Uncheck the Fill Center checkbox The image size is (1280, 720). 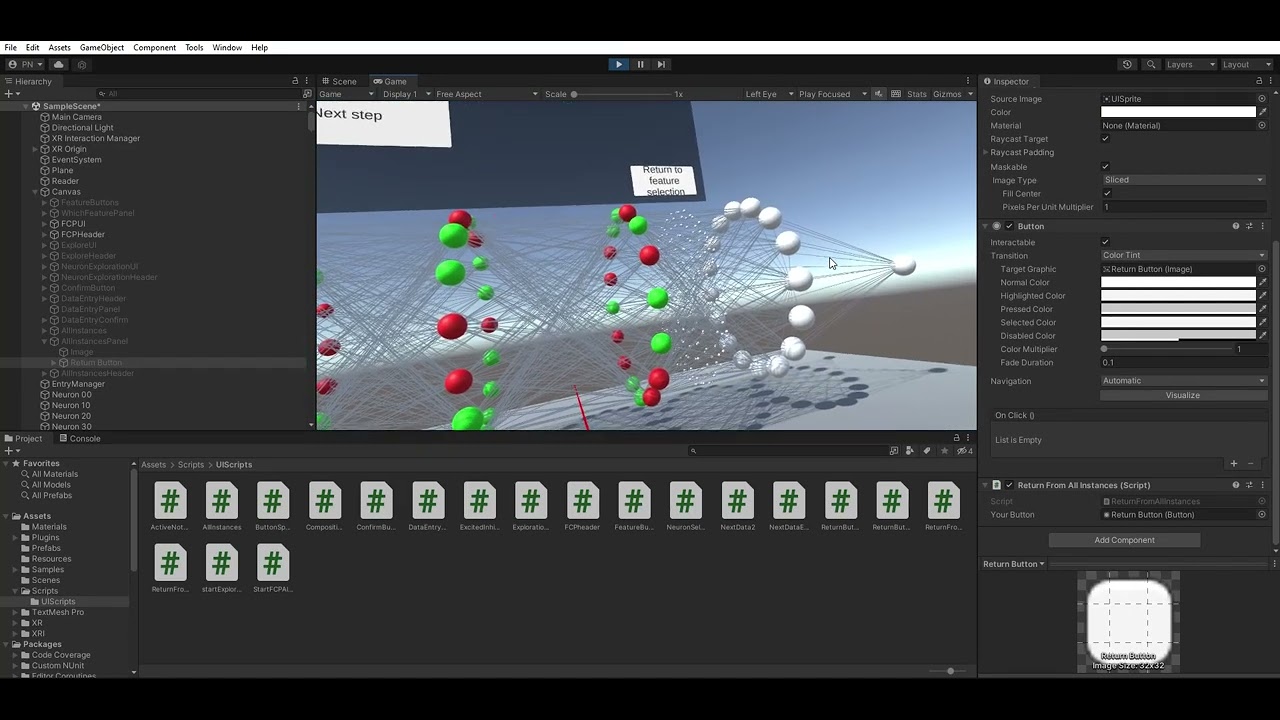pos(1105,193)
